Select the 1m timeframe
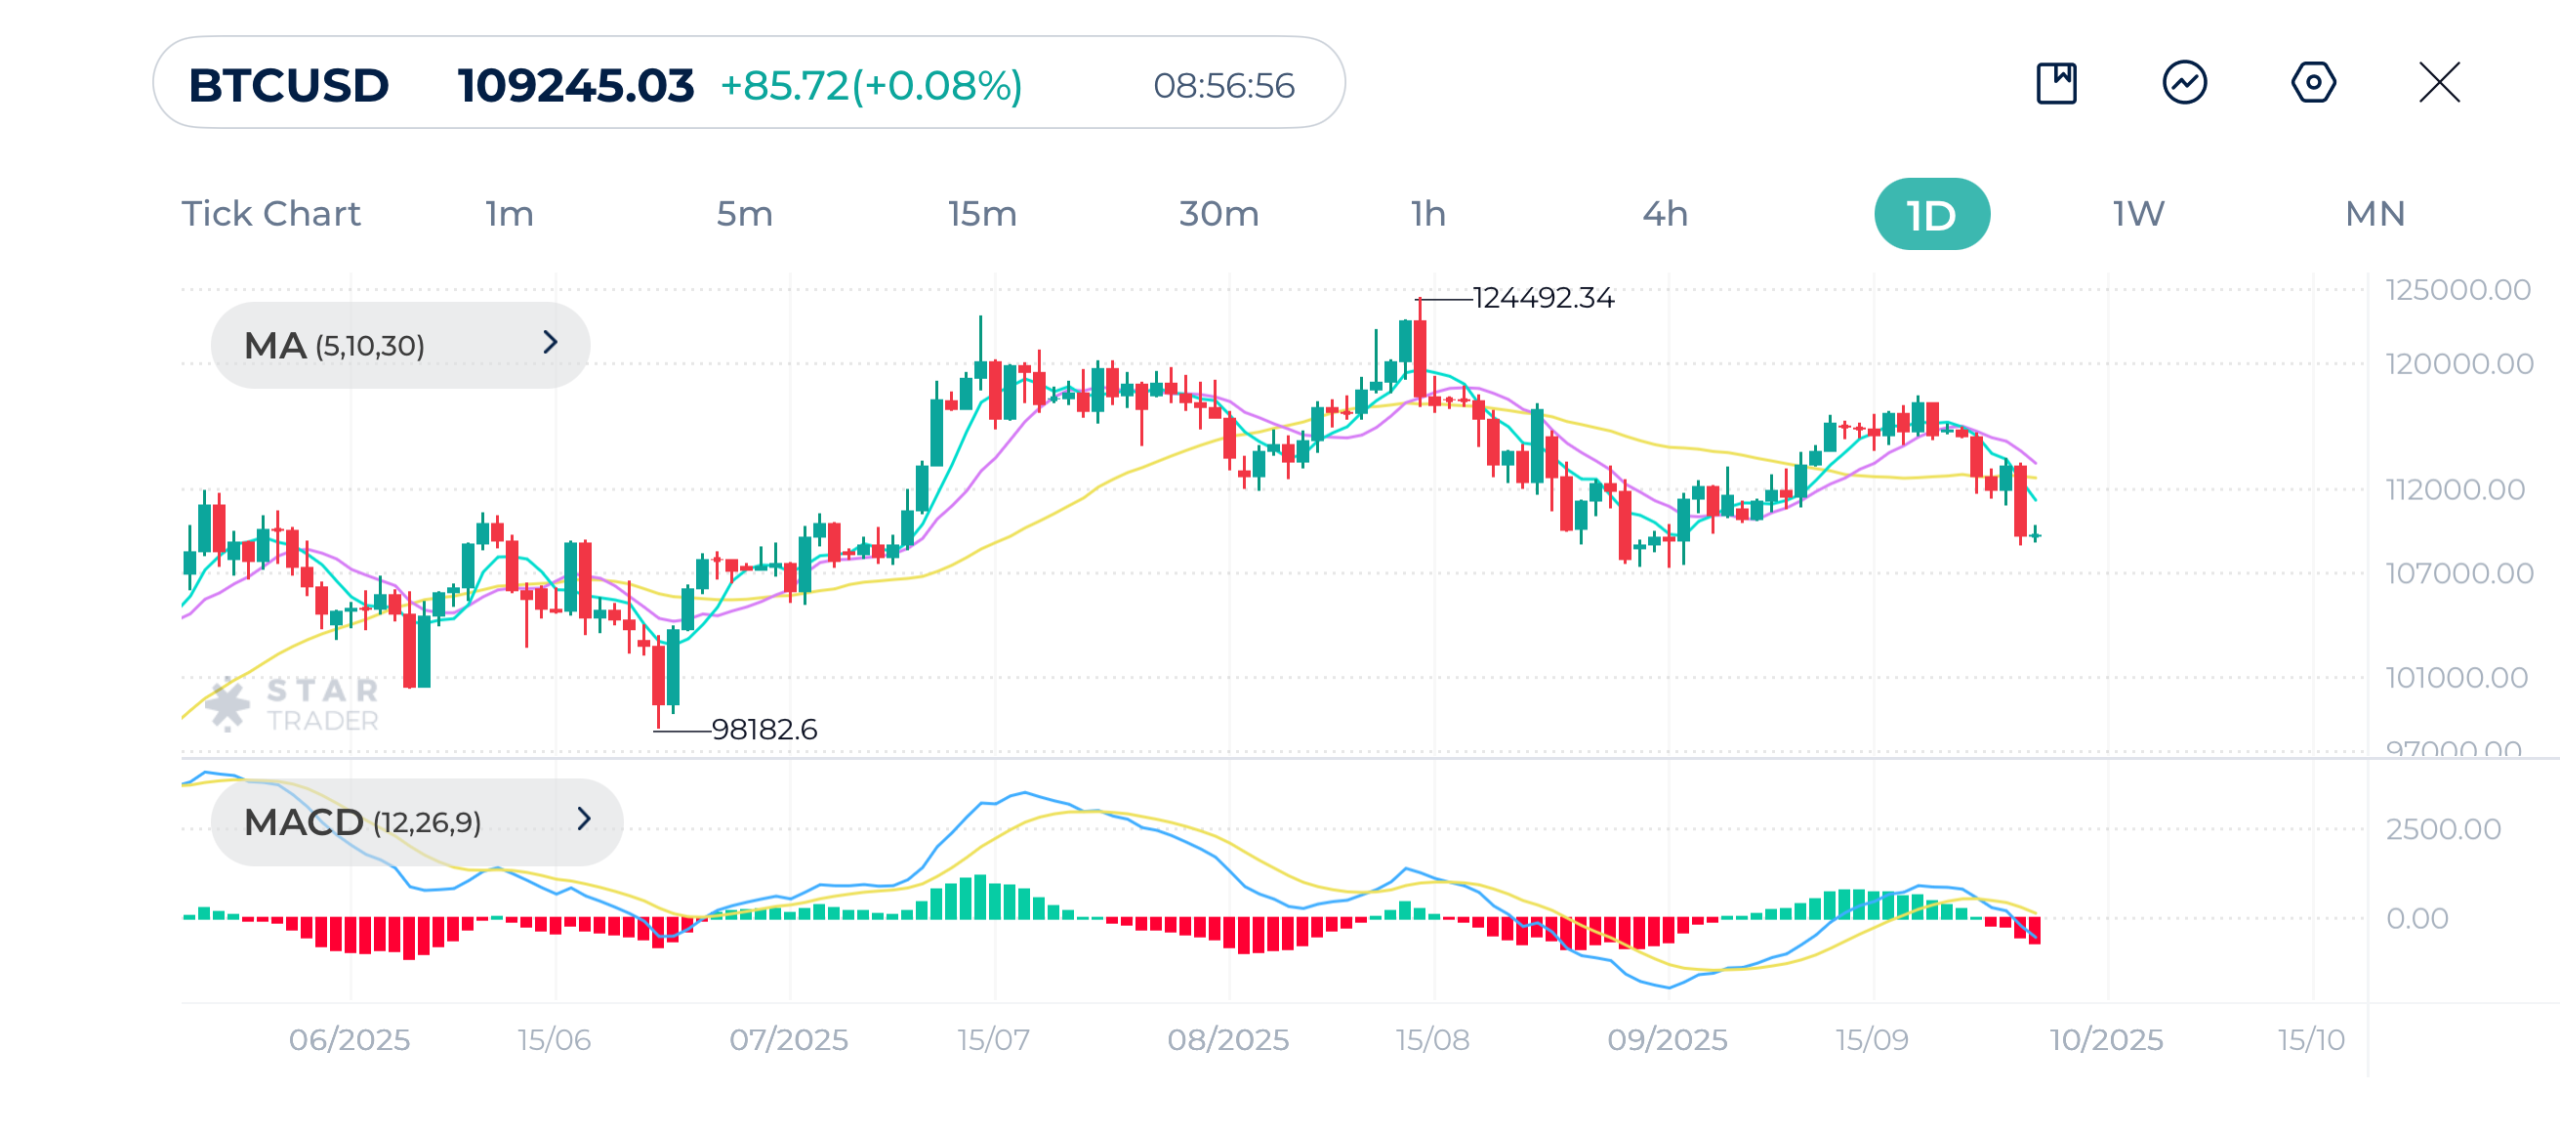The image size is (2560, 1134). (510, 214)
